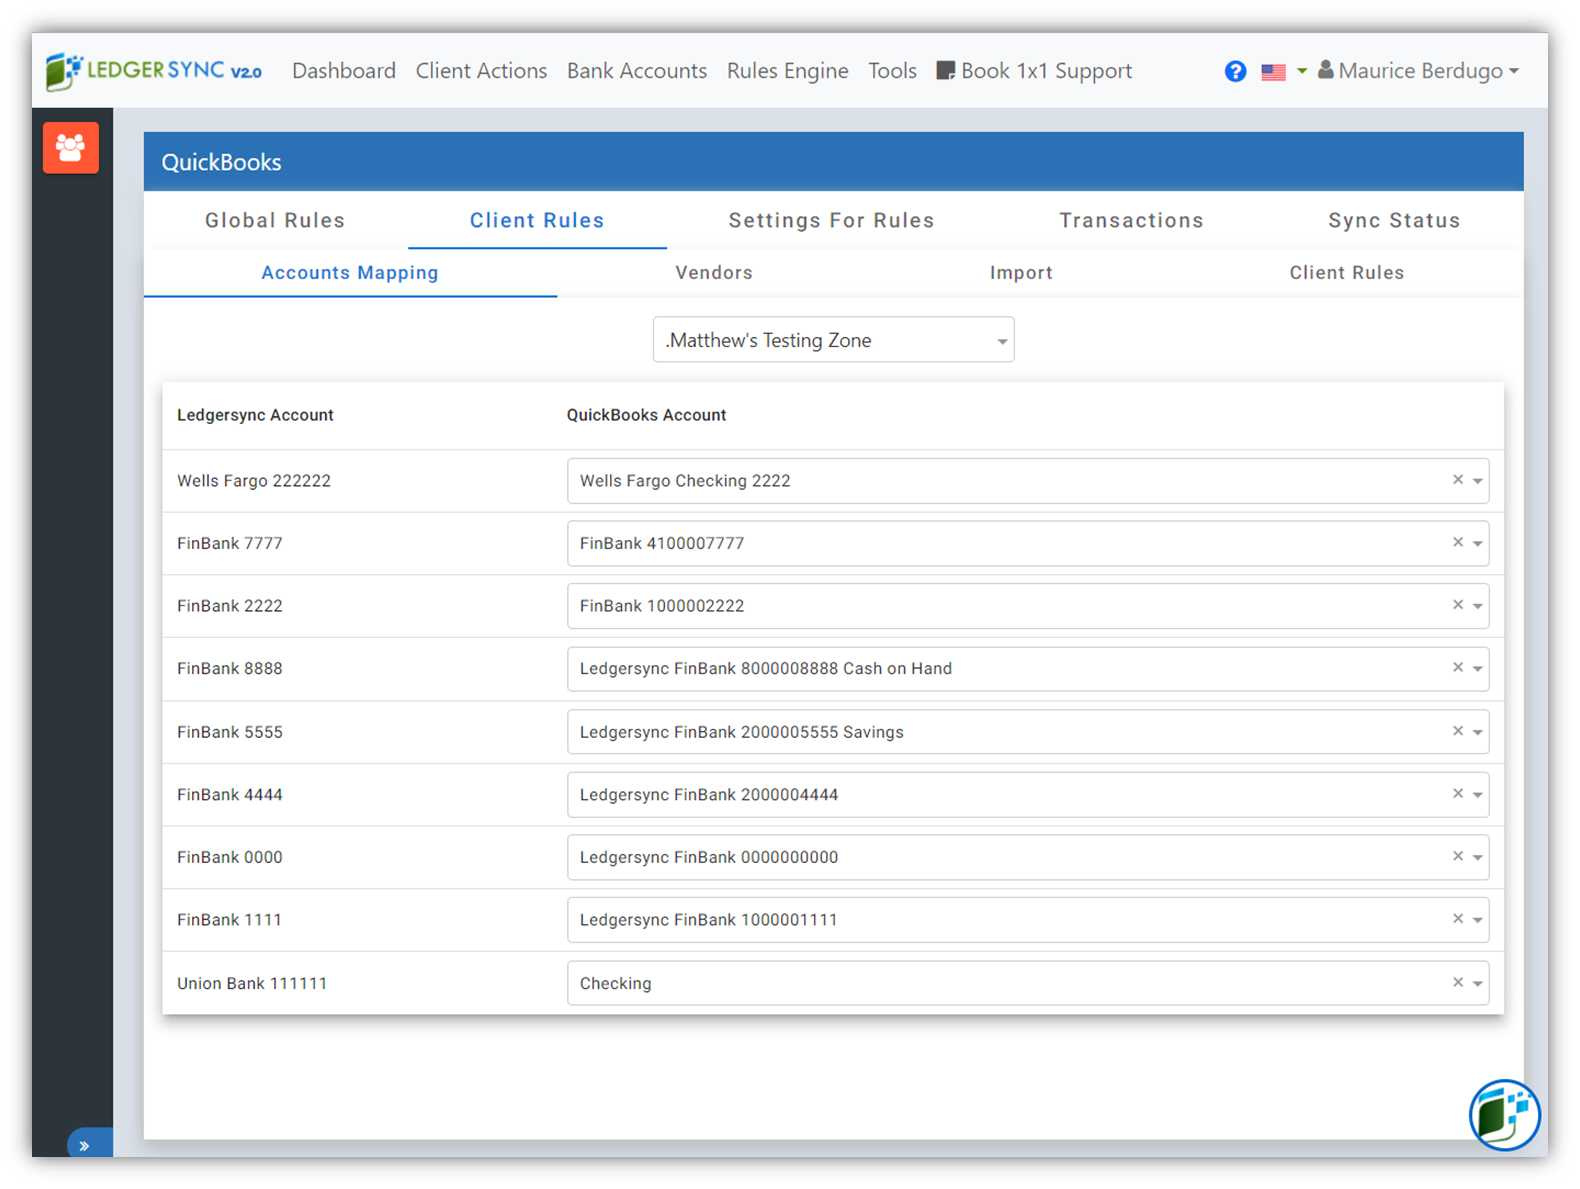
Task: Clear the 2000005555 Savings mapping
Action: [x=1458, y=731]
